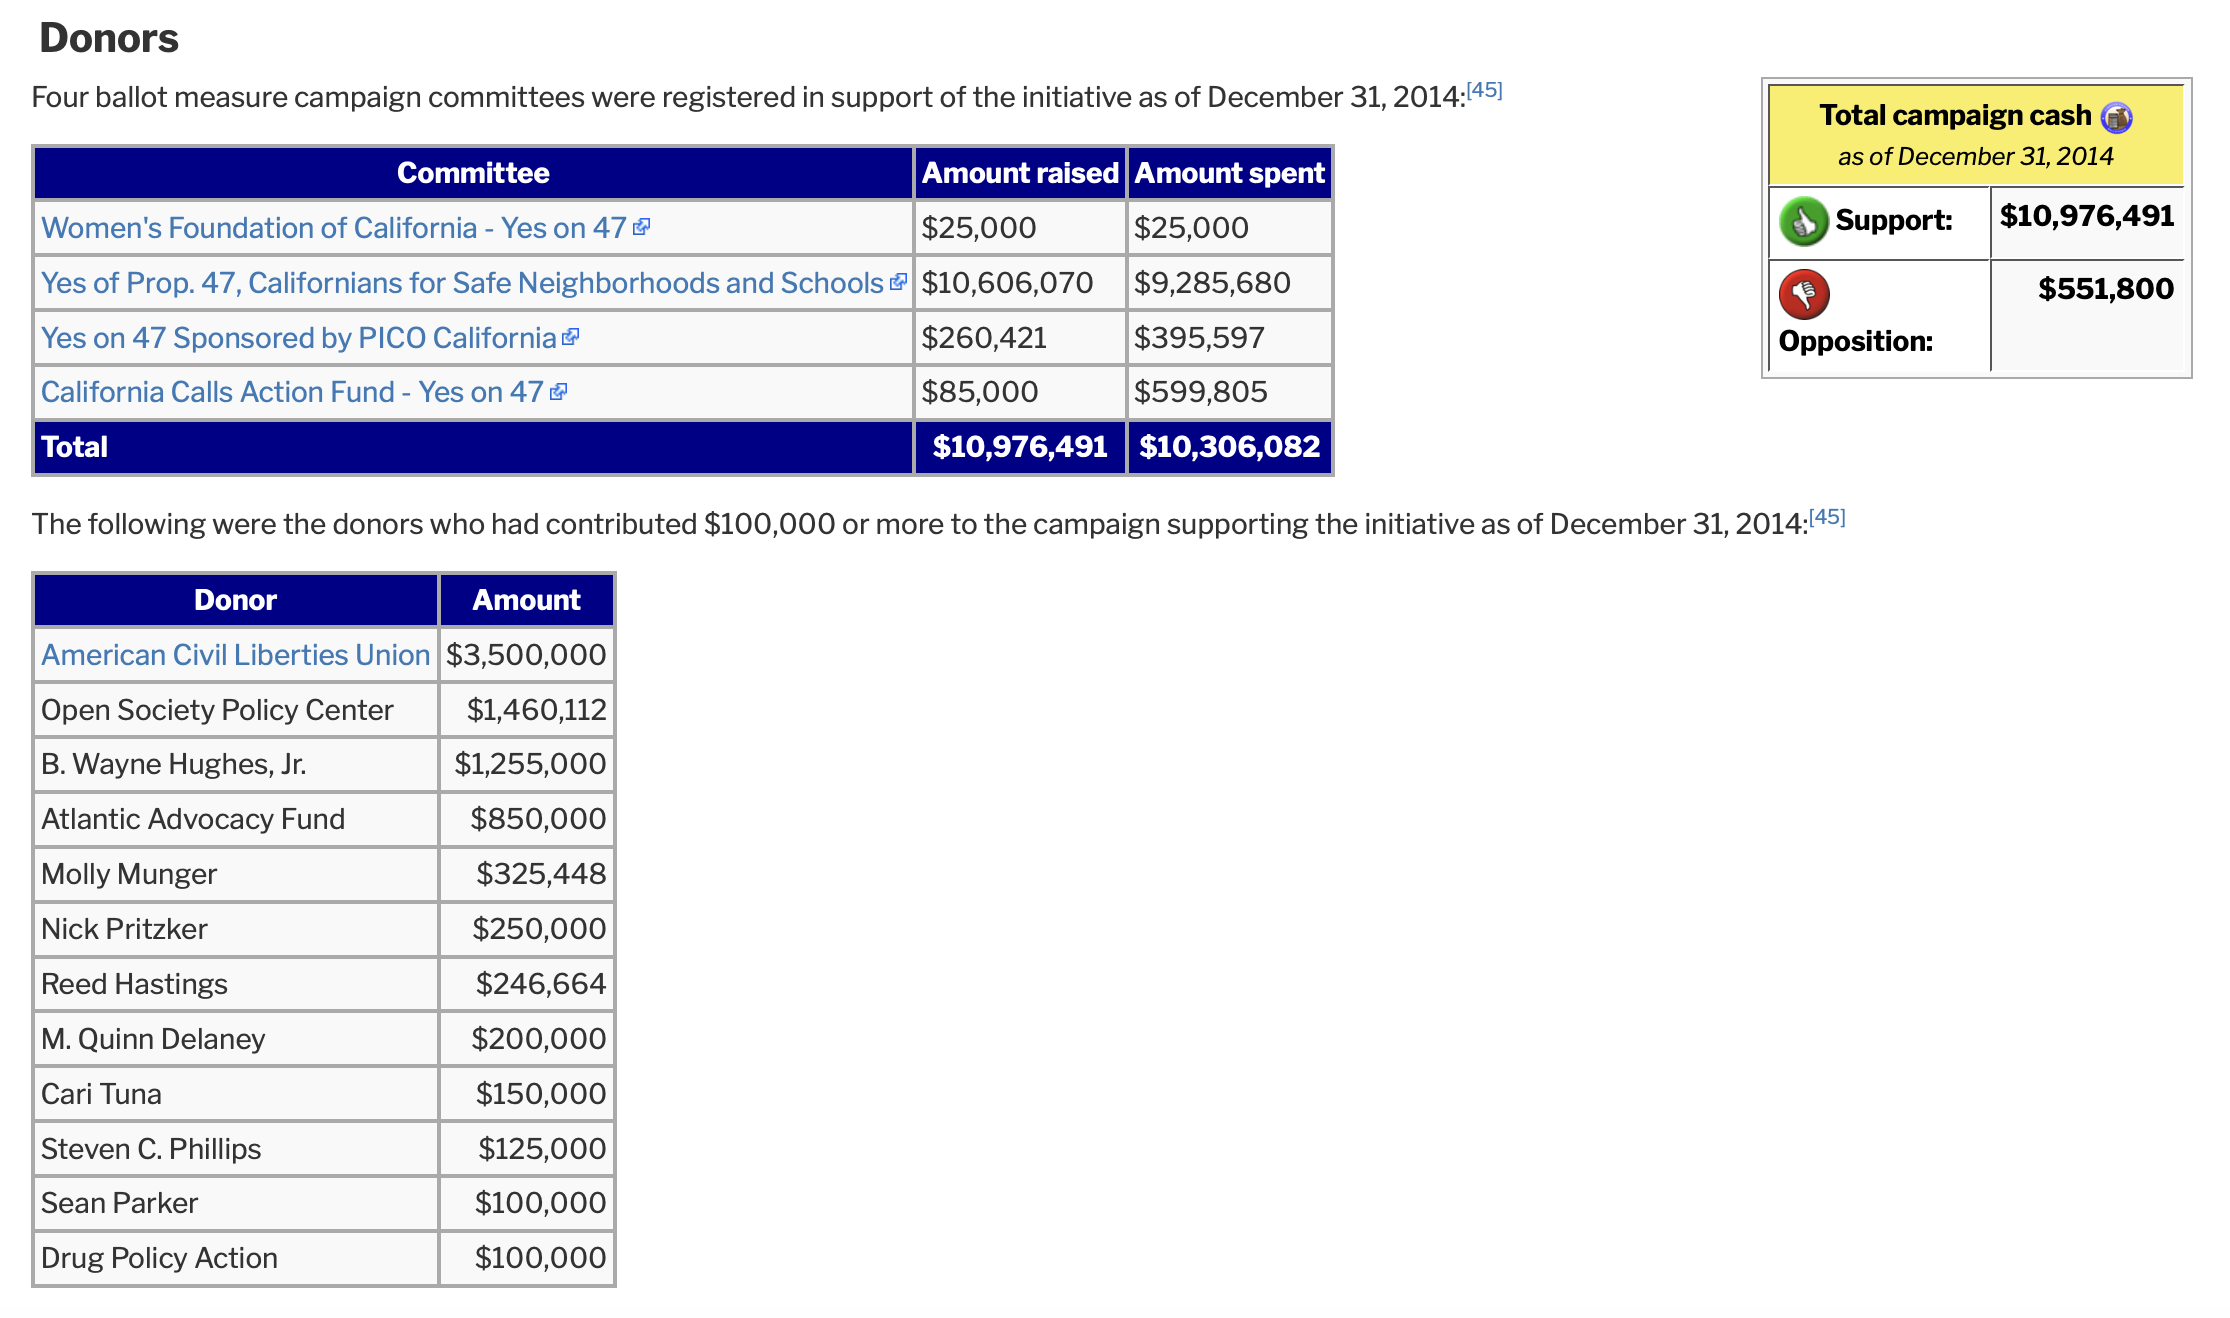Viewport: 2230px width, 1318px height.
Task: Follow citation [45] after first December 31, 2014 sentence
Action: pyautogui.click(x=1484, y=90)
